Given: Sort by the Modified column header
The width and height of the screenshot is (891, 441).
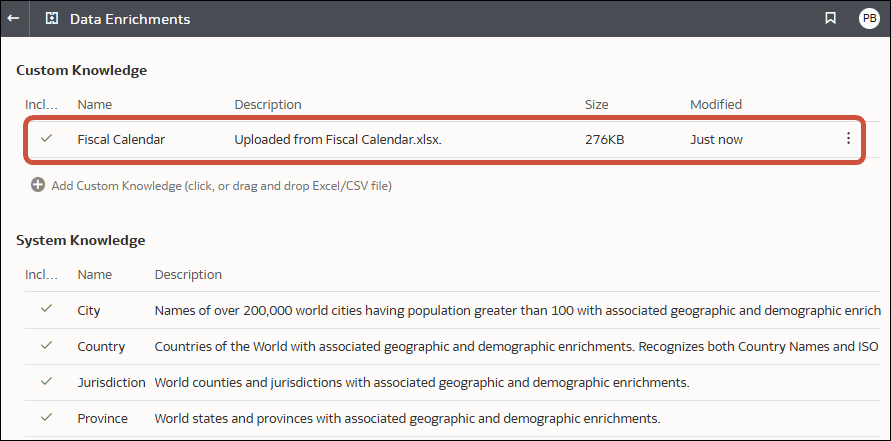Looking at the screenshot, I should (716, 104).
